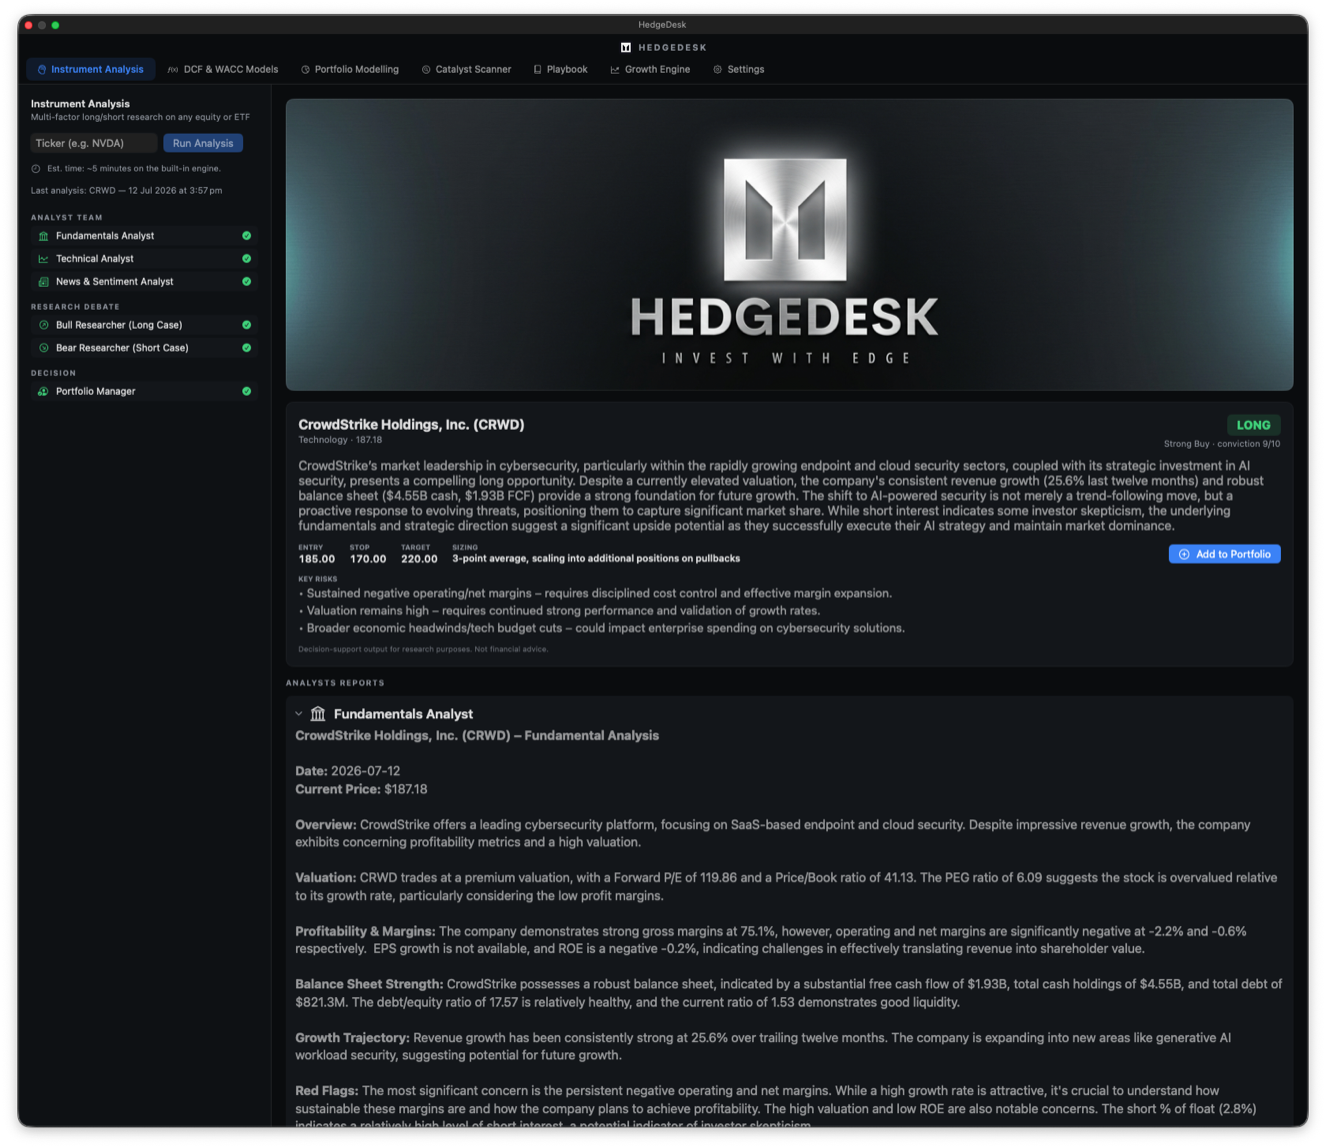
Task: Click the Technology · 187.18 subtitle
Action: (x=340, y=440)
